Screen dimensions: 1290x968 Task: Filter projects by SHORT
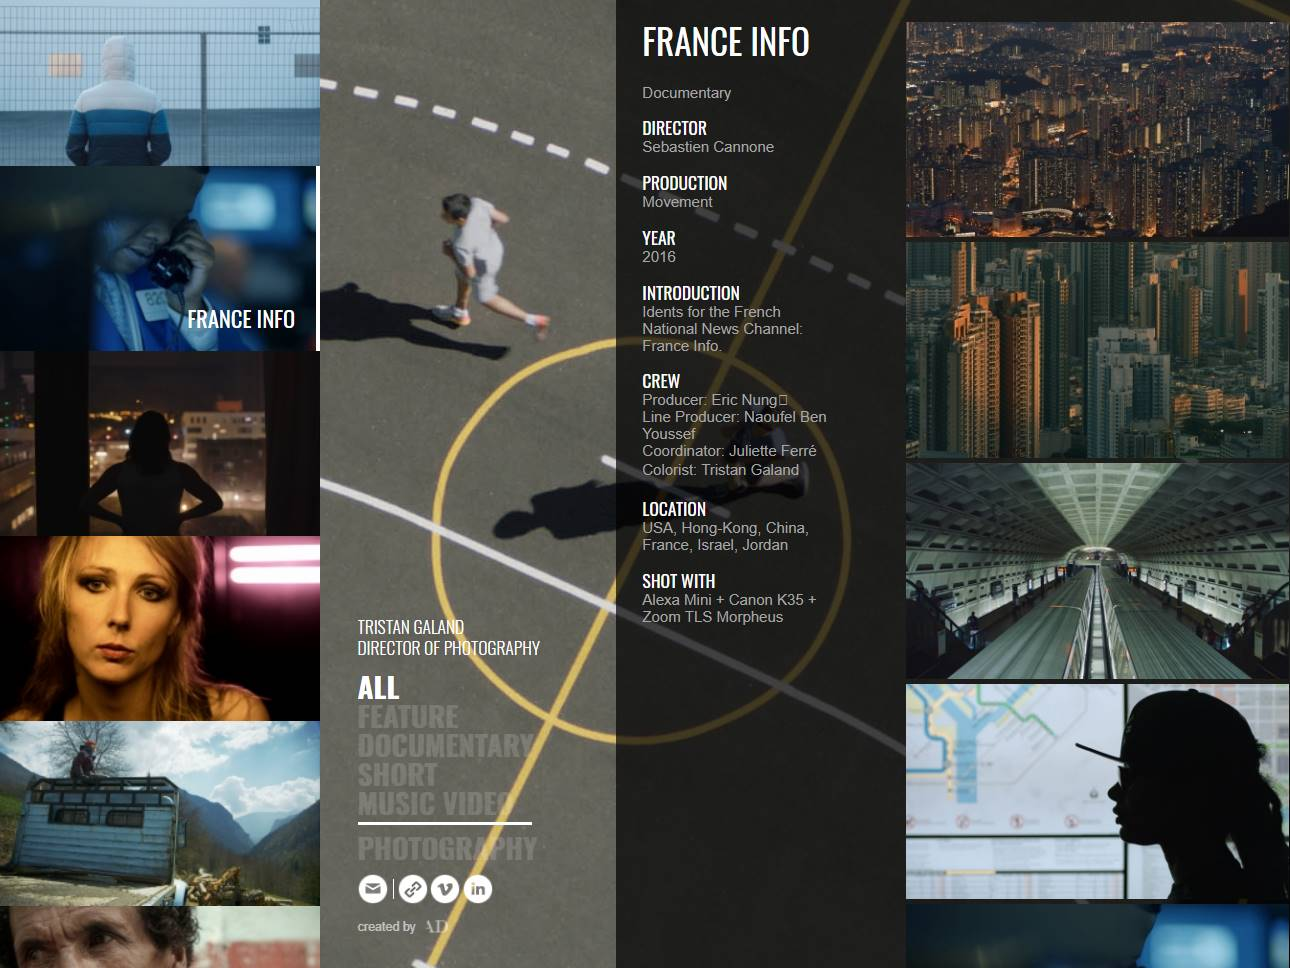(x=397, y=775)
